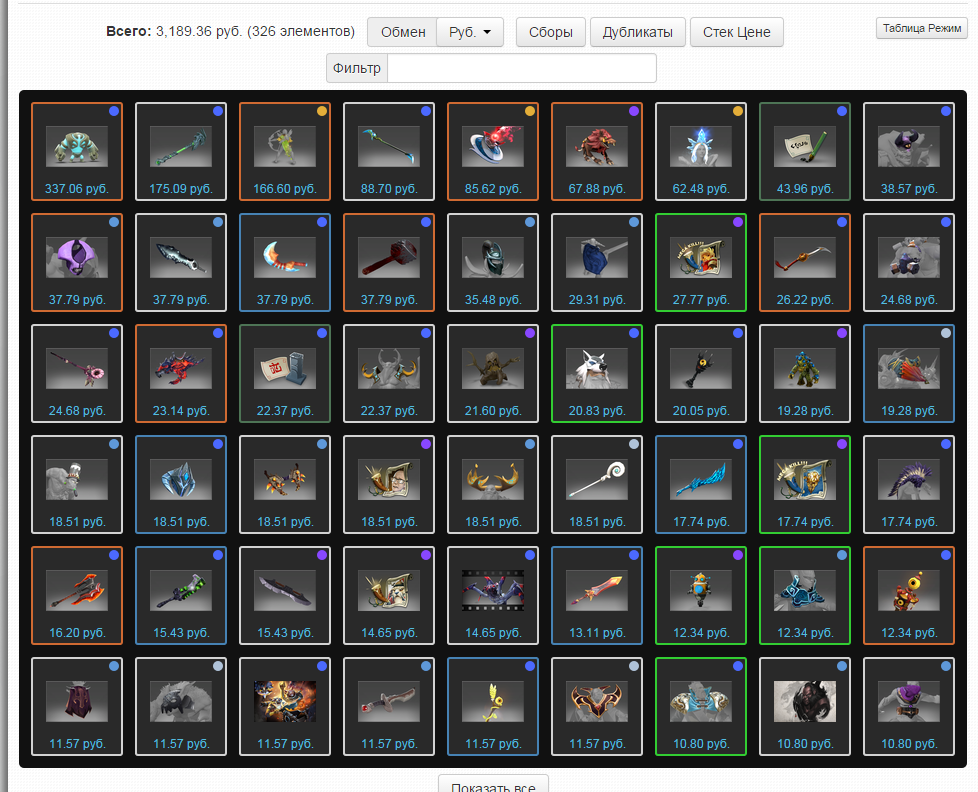The width and height of the screenshot is (978, 792).
Task: Switch to Таблица Режим view
Action: tap(921, 28)
